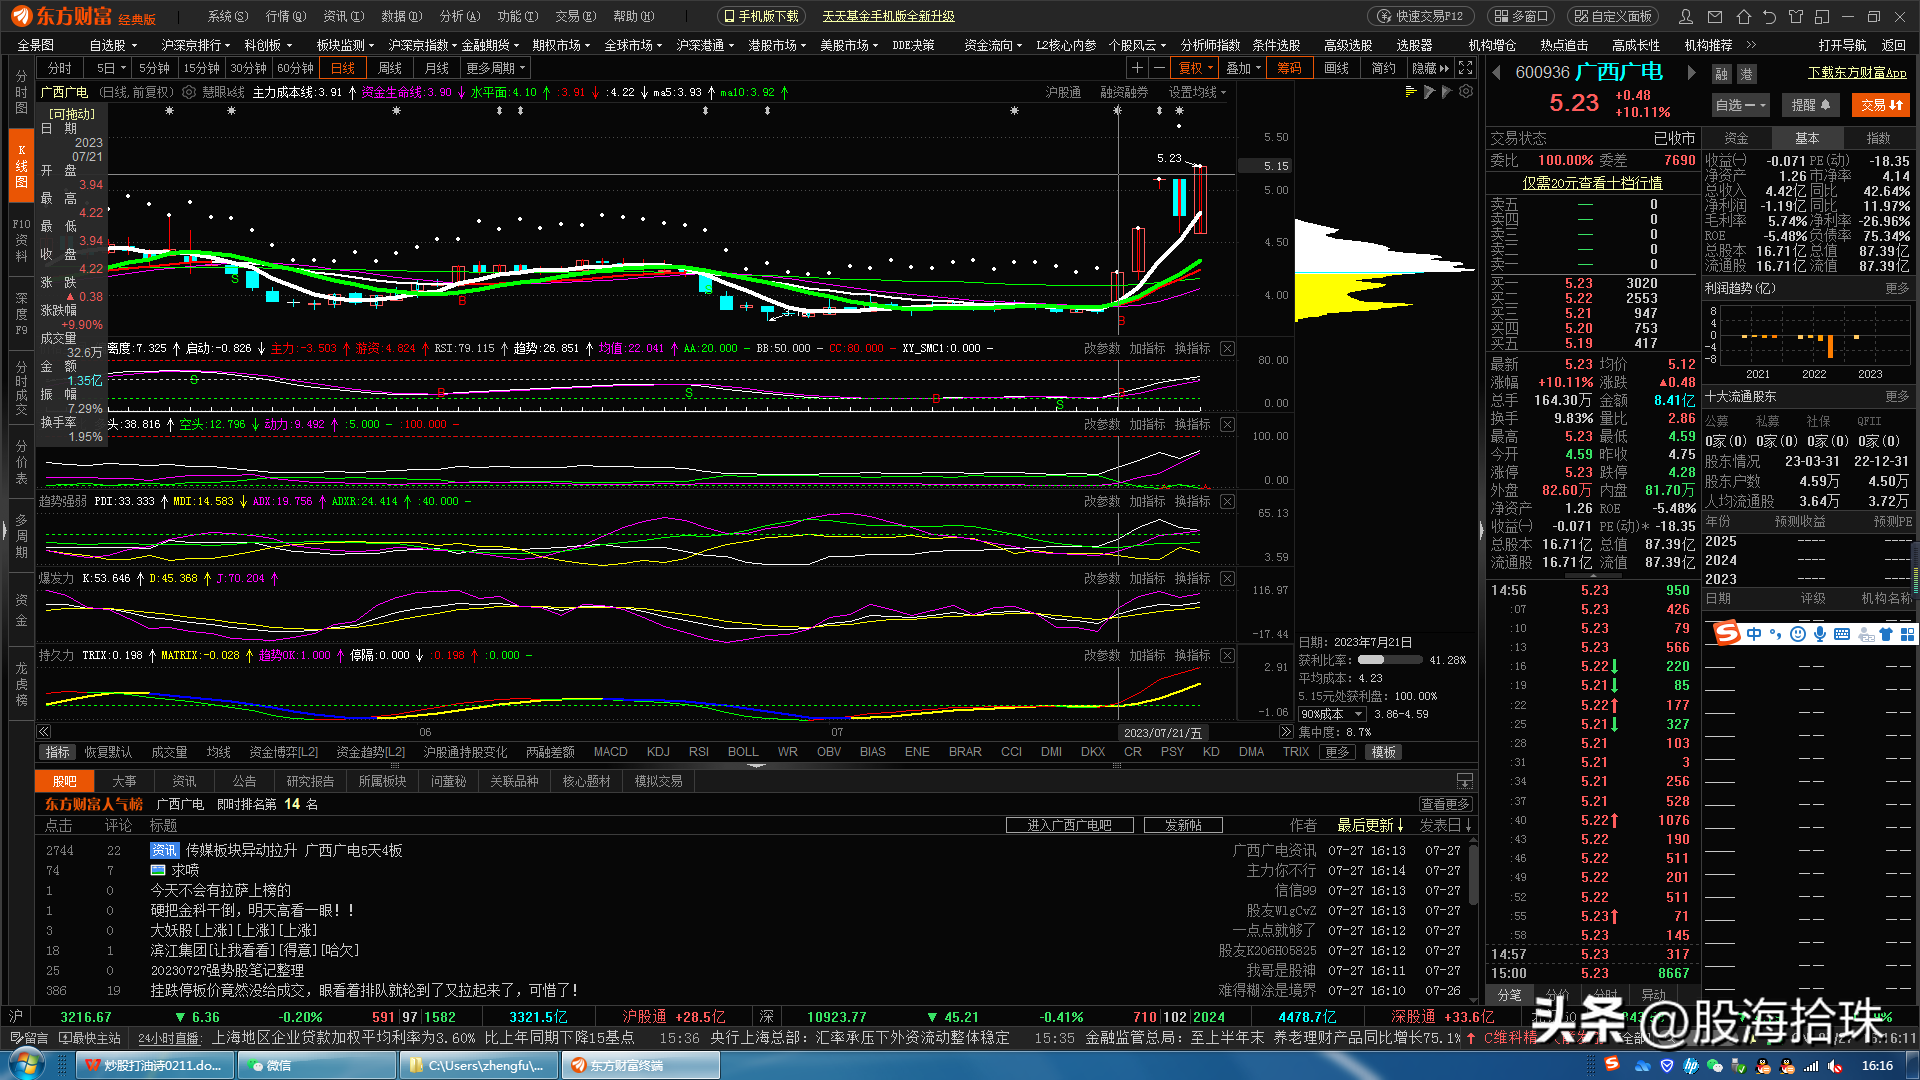Open 设置均线 moving average dropdown
The image size is (1920, 1080).
coord(1197,92)
